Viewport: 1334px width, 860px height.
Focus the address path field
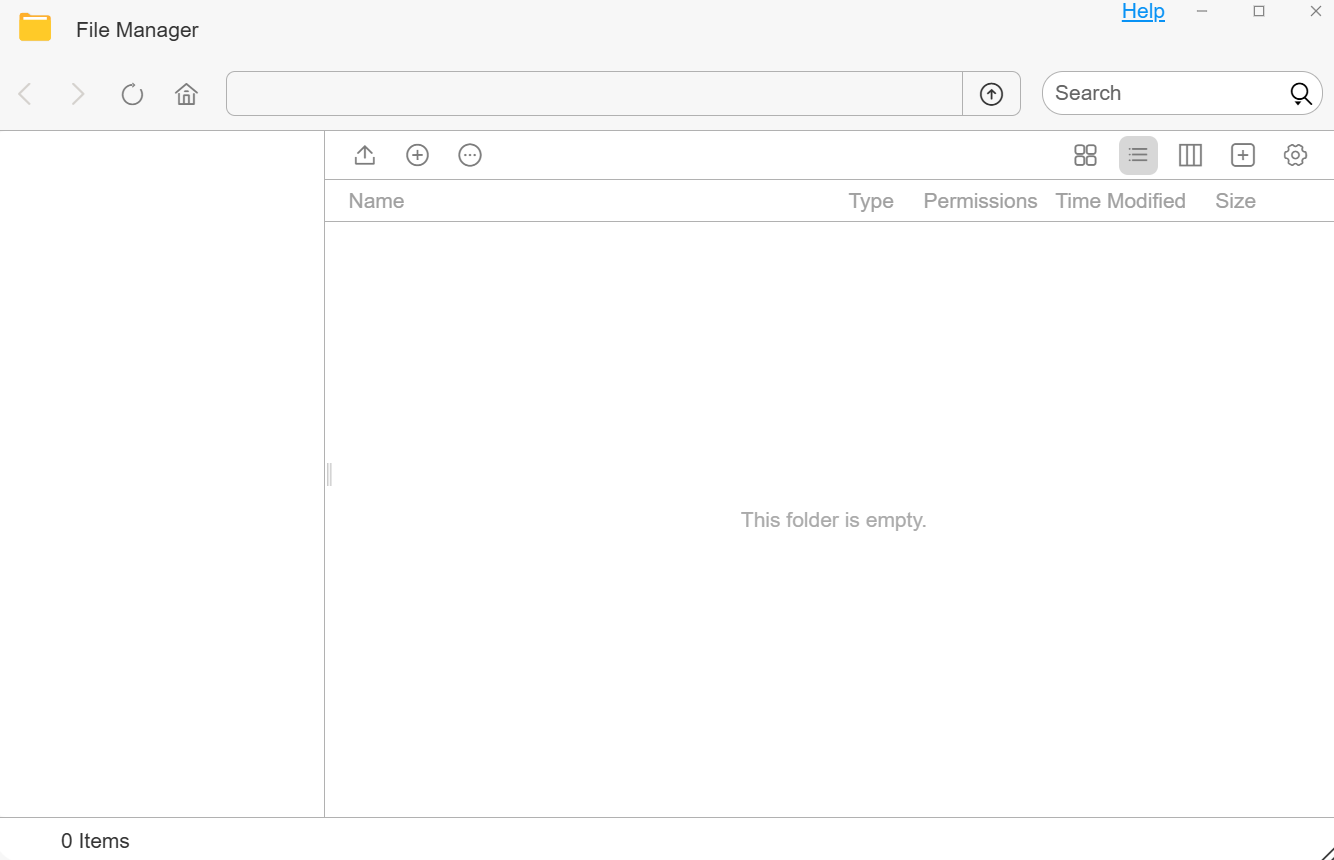tap(594, 94)
